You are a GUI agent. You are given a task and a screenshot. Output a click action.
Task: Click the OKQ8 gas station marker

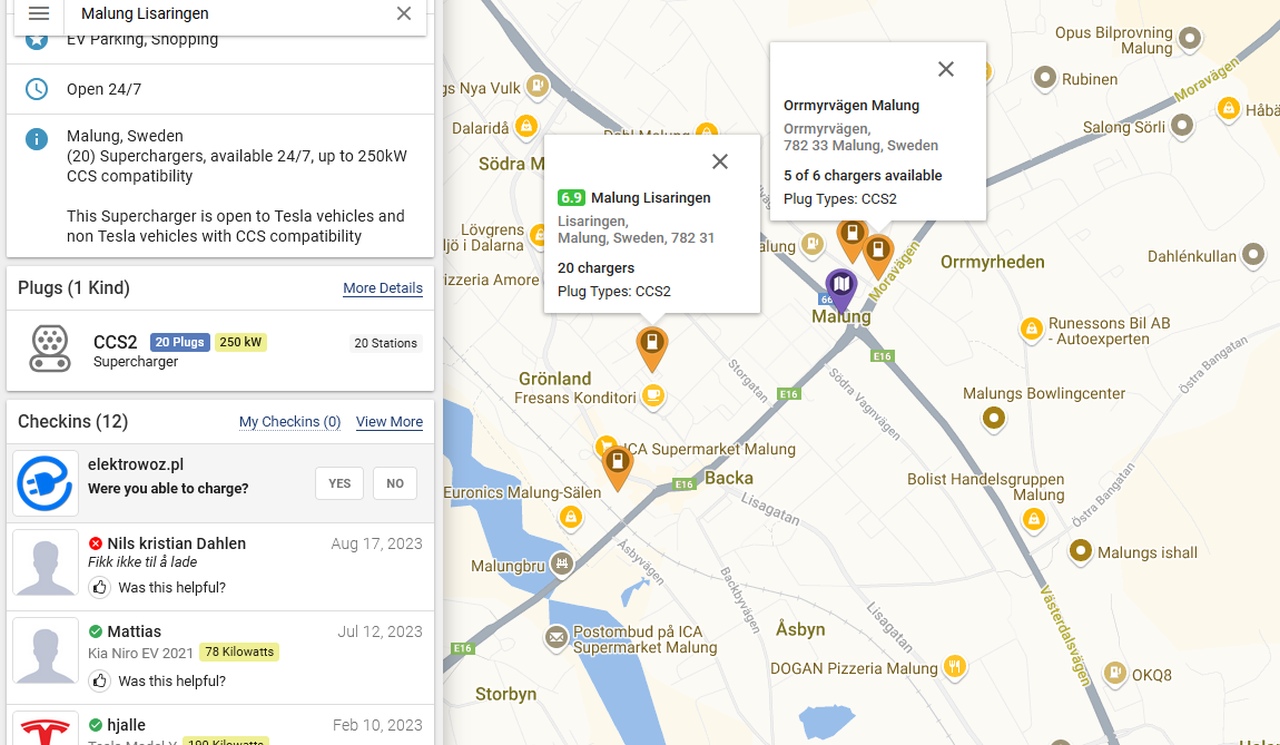tap(1115, 674)
